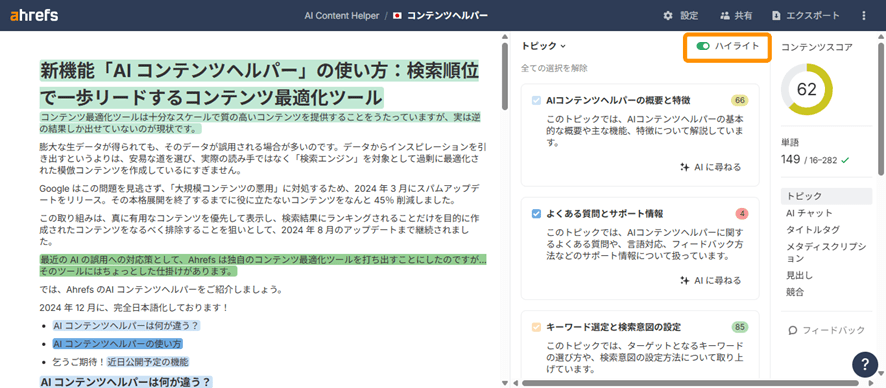
Task: Click the word count 149 value
Action: coord(791,159)
